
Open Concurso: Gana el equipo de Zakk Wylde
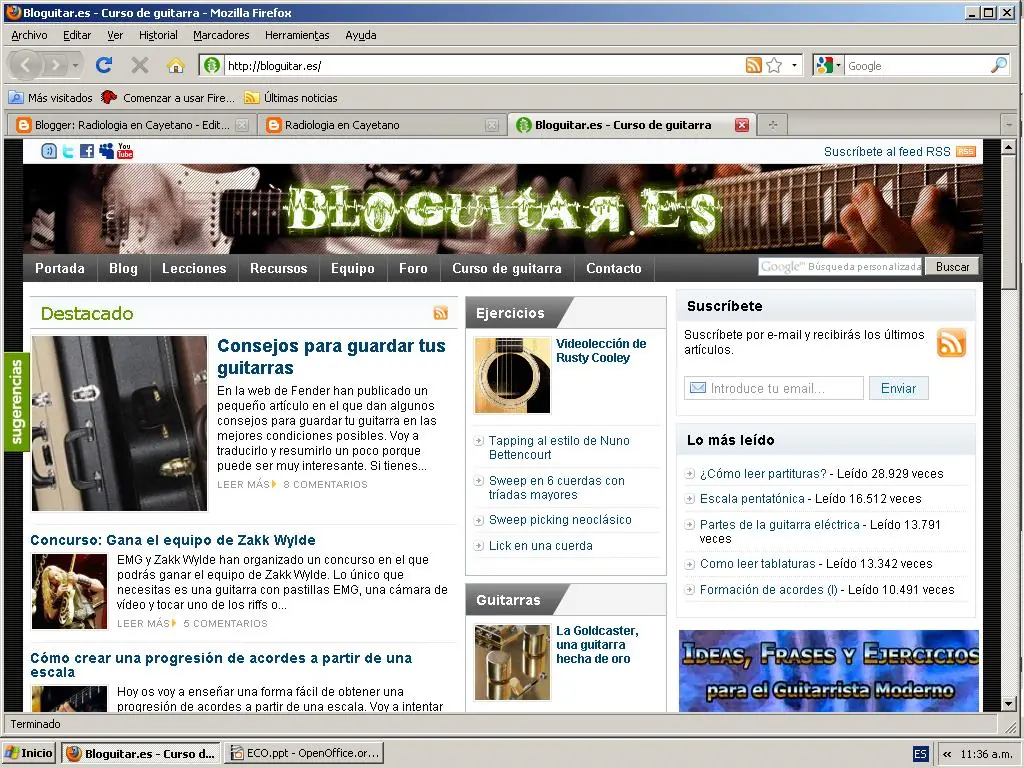[x=173, y=540]
